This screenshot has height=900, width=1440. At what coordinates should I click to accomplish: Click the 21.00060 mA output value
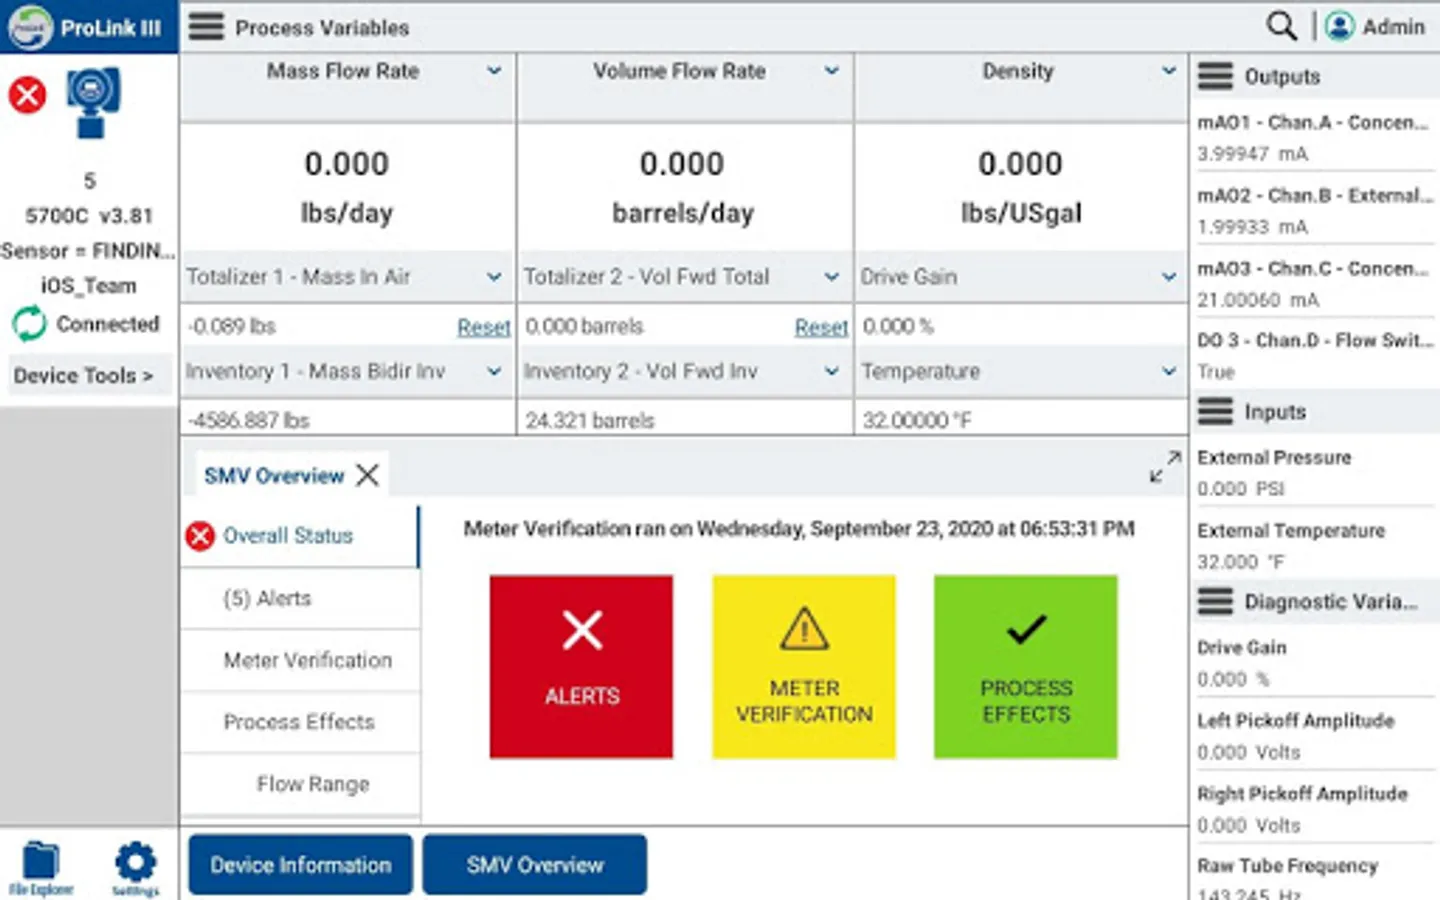(x=1258, y=300)
